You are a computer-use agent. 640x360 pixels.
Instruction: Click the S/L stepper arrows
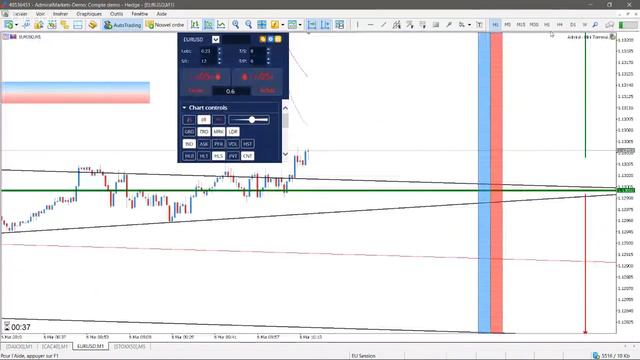pos(220,61)
